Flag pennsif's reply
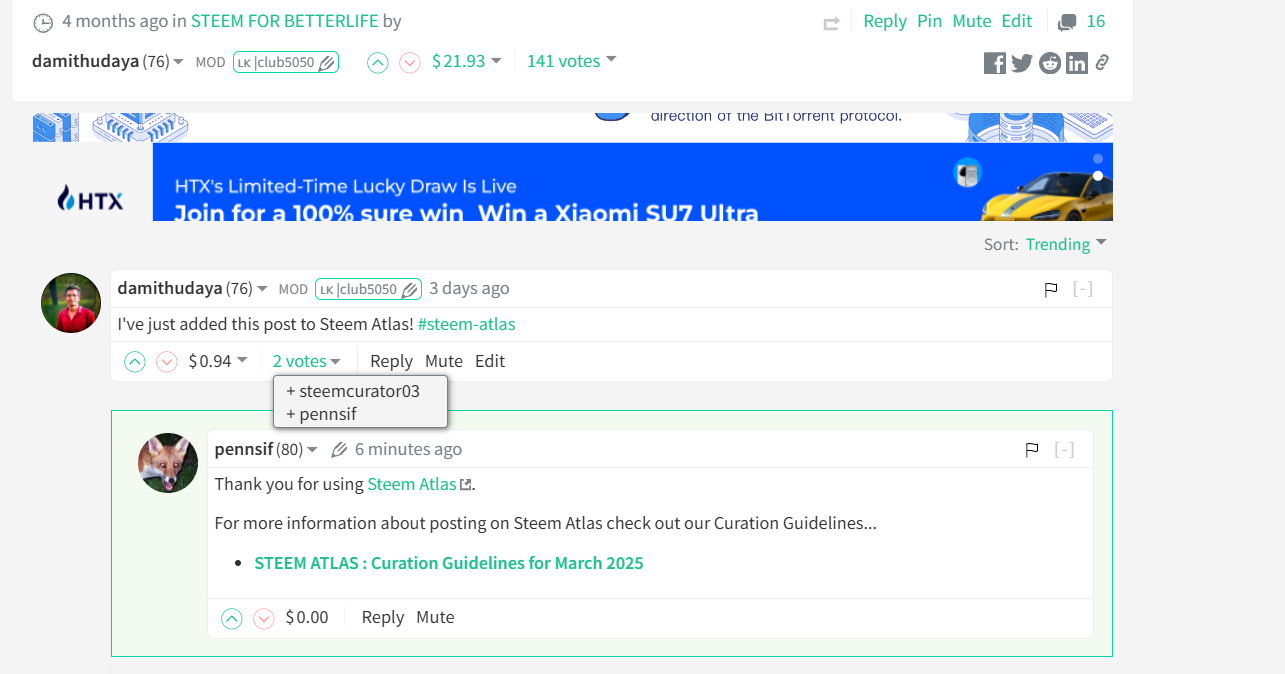The height and width of the screenshot is (674, 1285). coord(1032,450)
